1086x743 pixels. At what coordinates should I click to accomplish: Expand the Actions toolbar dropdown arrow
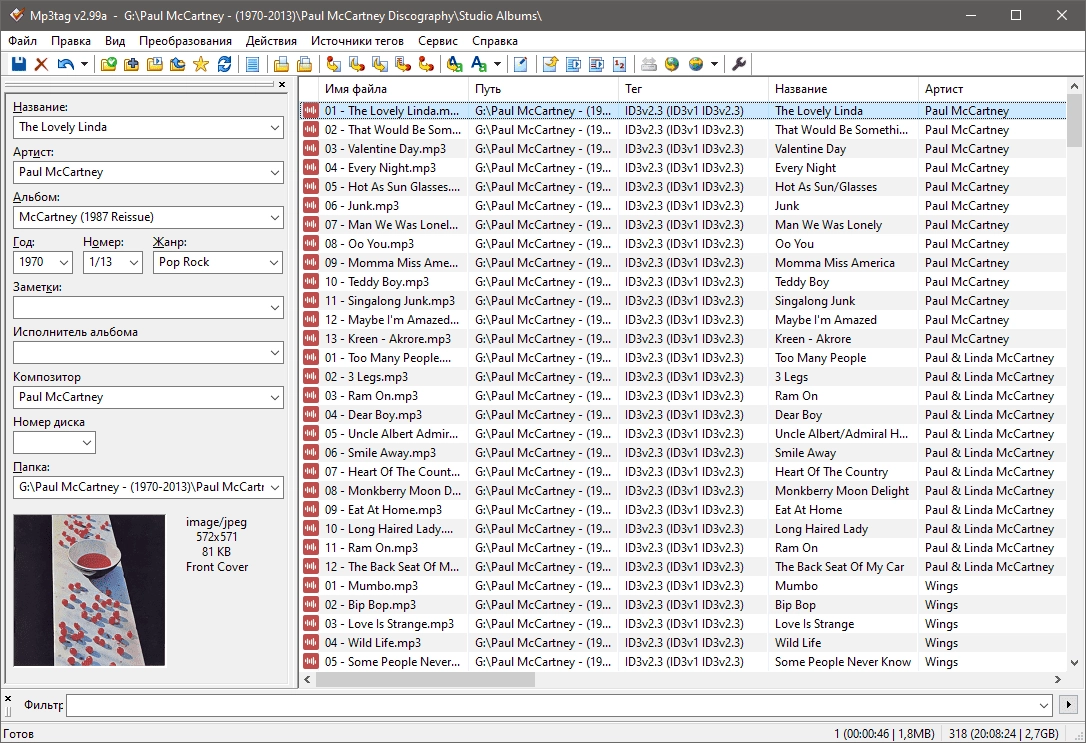tap(497, 64)
